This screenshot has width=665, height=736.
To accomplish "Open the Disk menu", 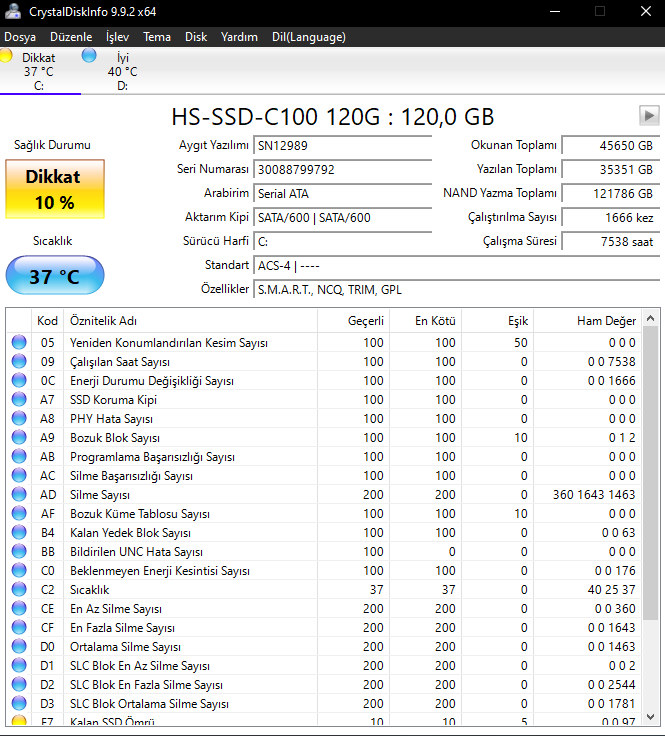I will point(196,37).
